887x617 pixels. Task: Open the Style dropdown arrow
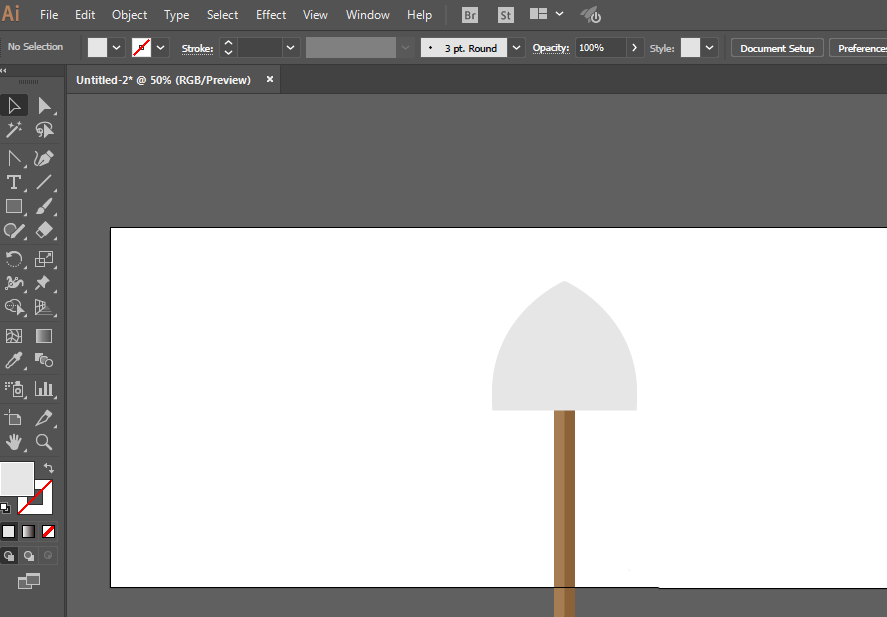710,48
